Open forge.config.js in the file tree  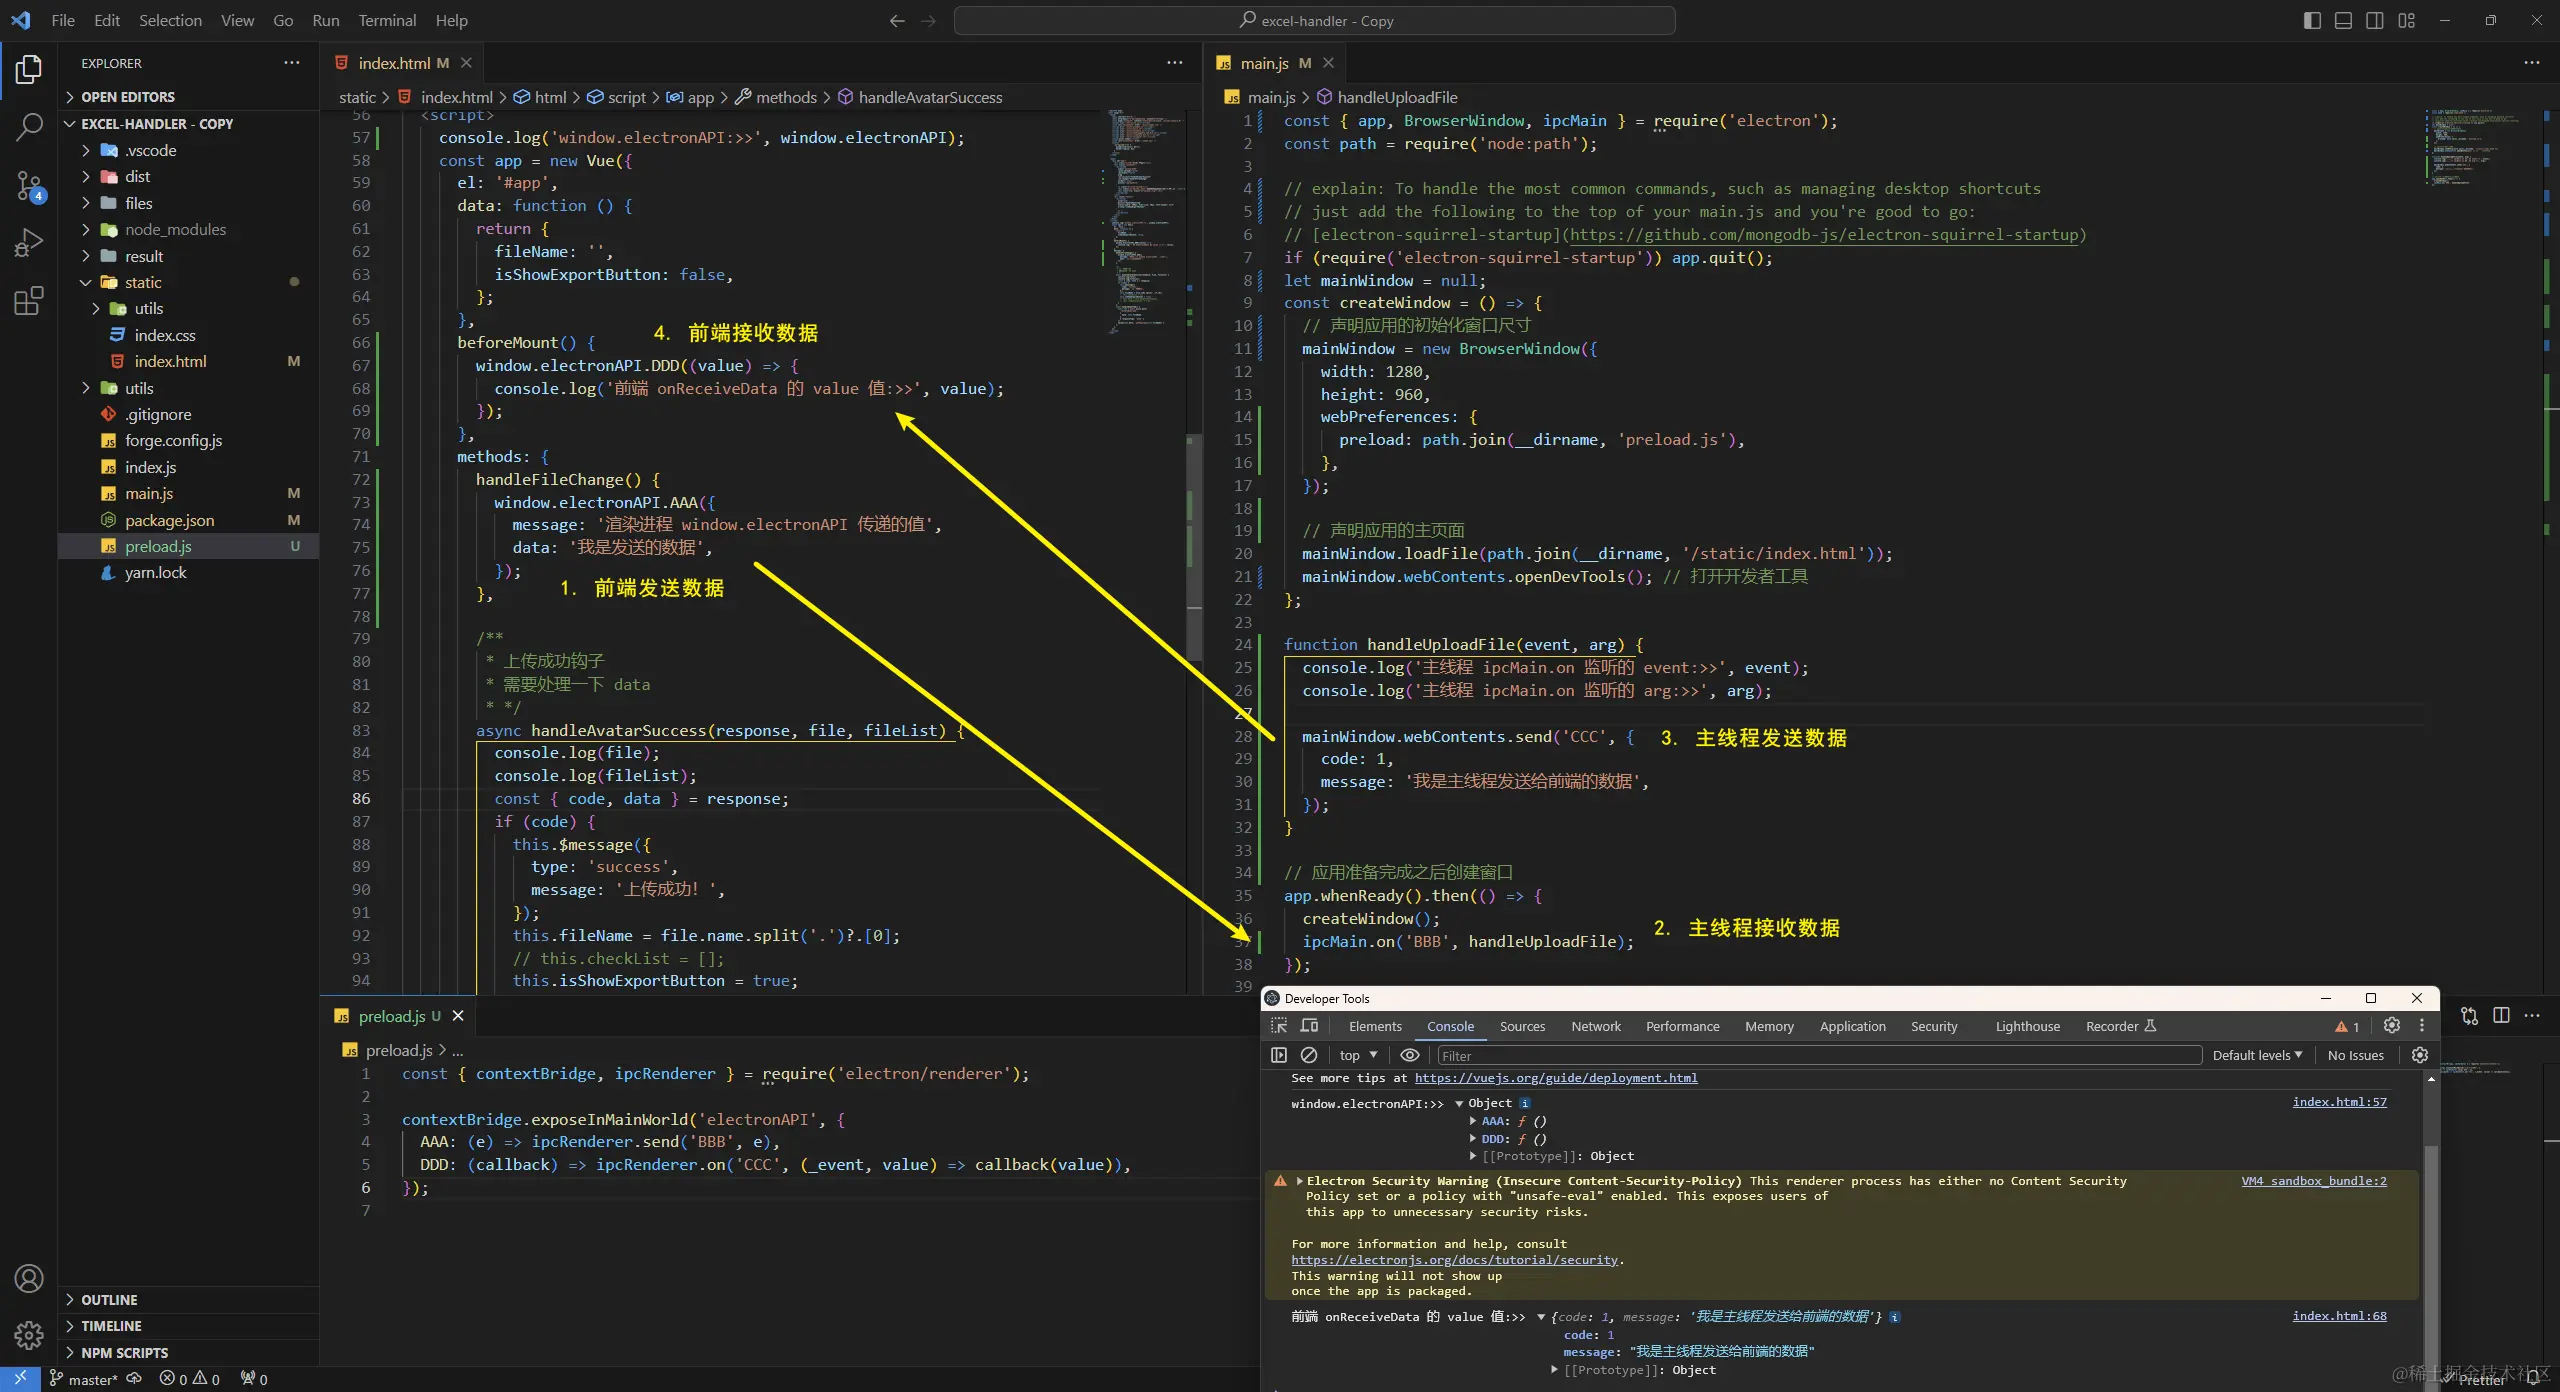(x=174, y=440)
